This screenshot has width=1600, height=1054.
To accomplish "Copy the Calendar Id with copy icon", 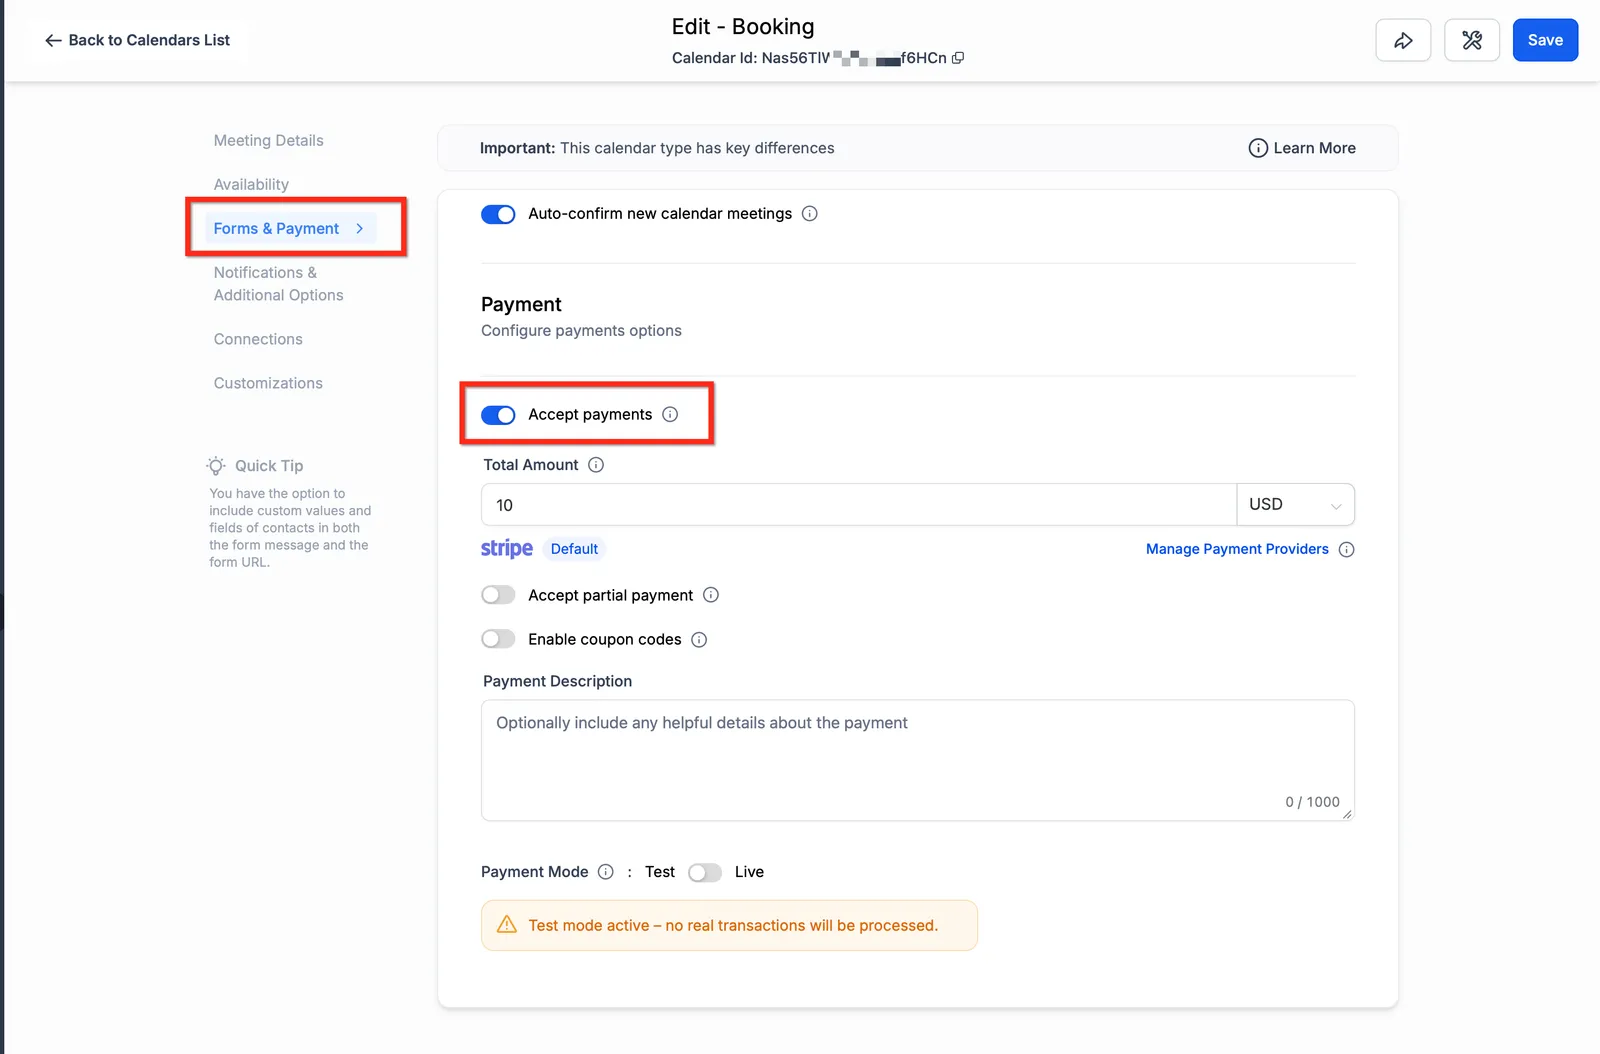I will point(958,58).
